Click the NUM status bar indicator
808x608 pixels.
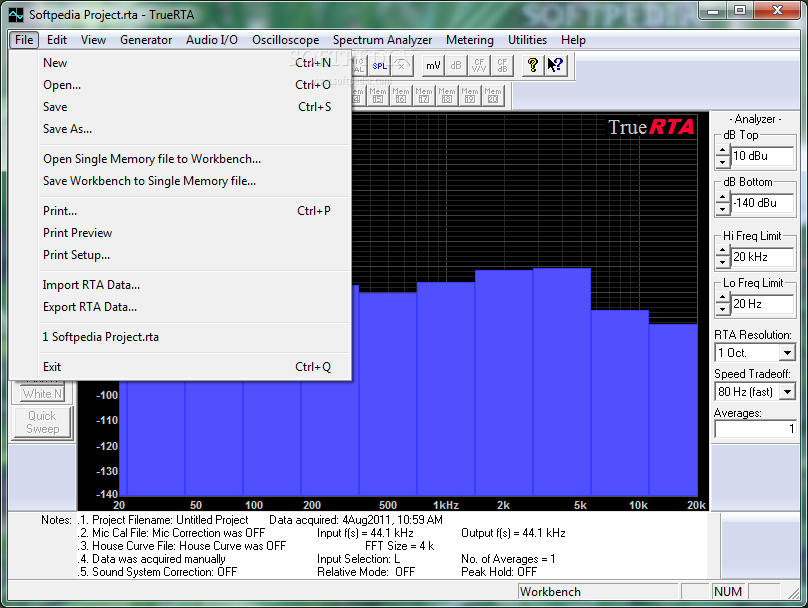click(729, 592)
